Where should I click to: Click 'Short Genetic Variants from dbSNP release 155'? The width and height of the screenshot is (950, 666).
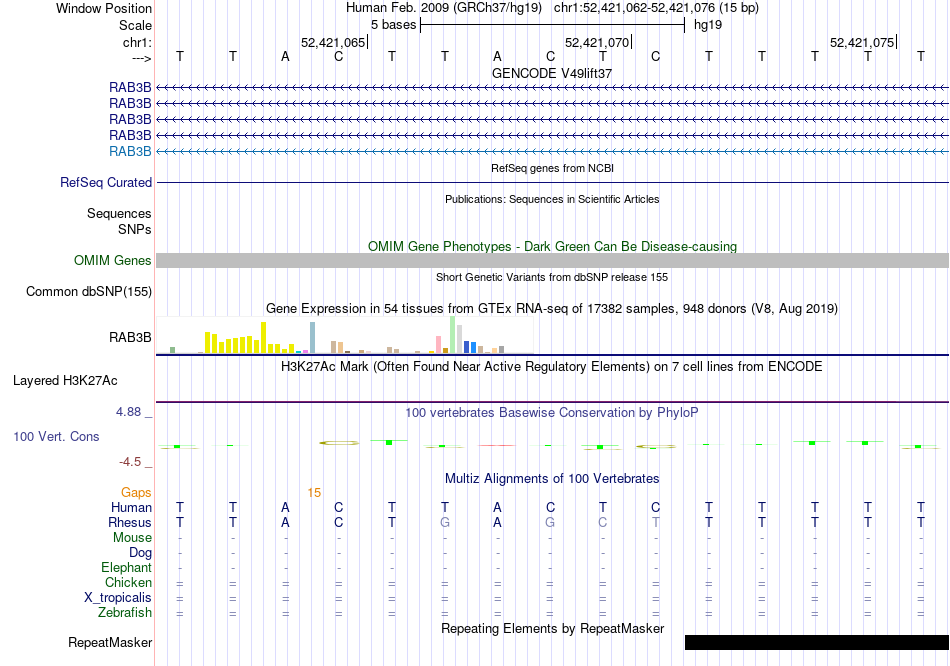pyautogui.click(x=552, y=277)
